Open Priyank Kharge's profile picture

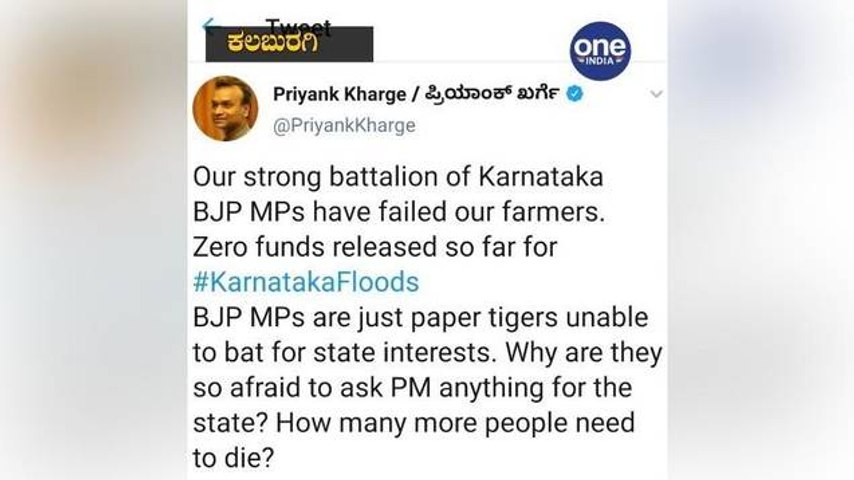click(225, 108)
